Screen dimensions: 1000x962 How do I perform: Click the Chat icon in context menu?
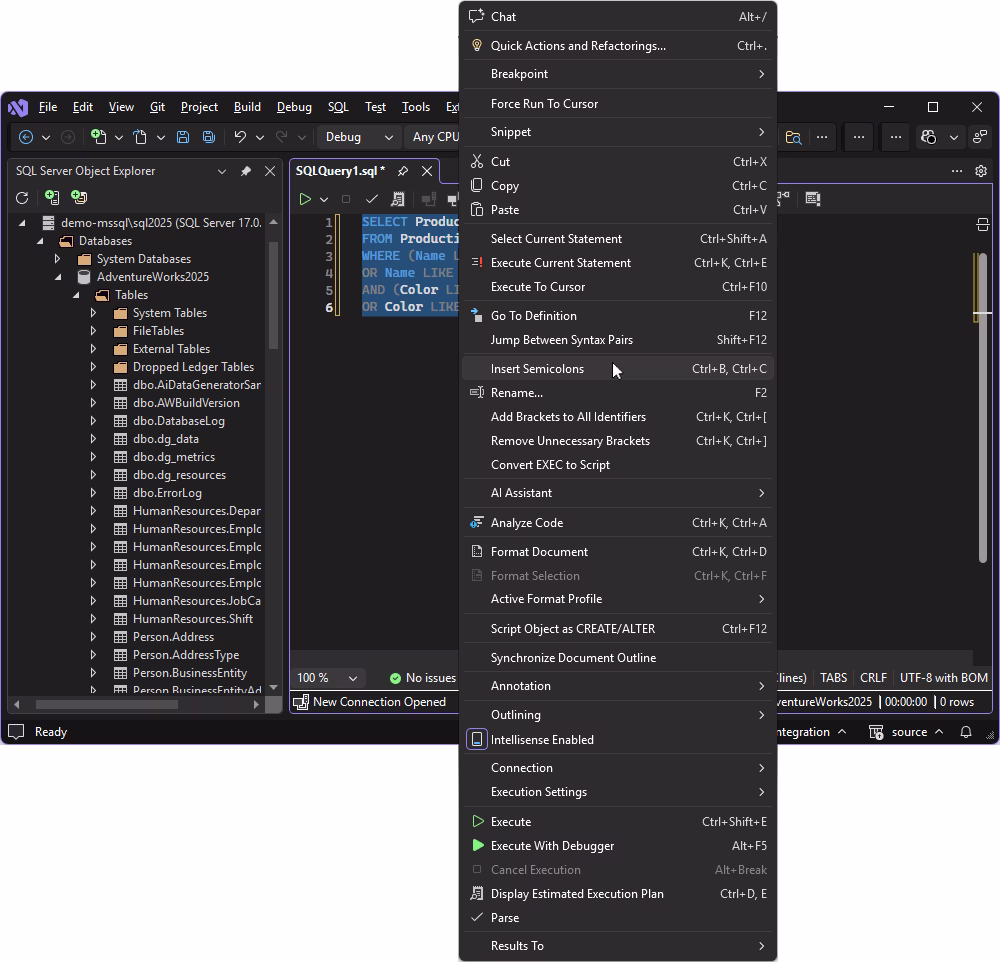point(476,17)
